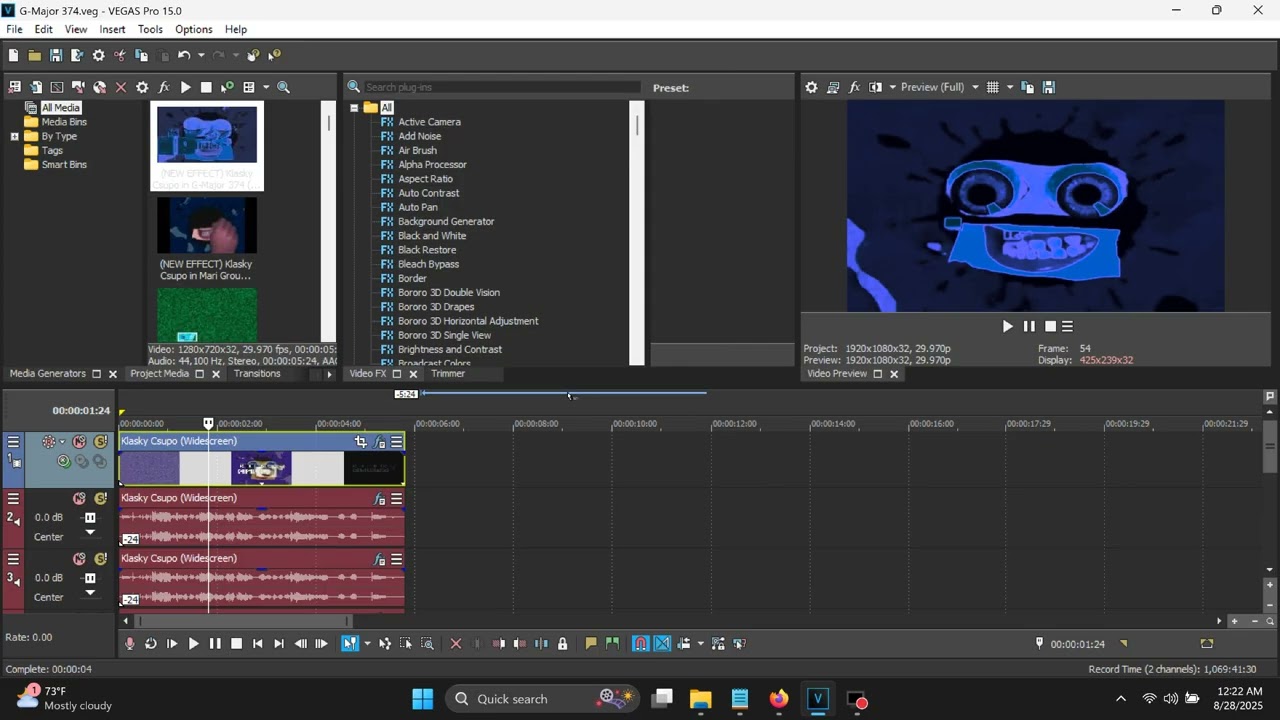This screenshot has height=720, width=1280.
Task: Mute audio track 2
Action: 79,498
